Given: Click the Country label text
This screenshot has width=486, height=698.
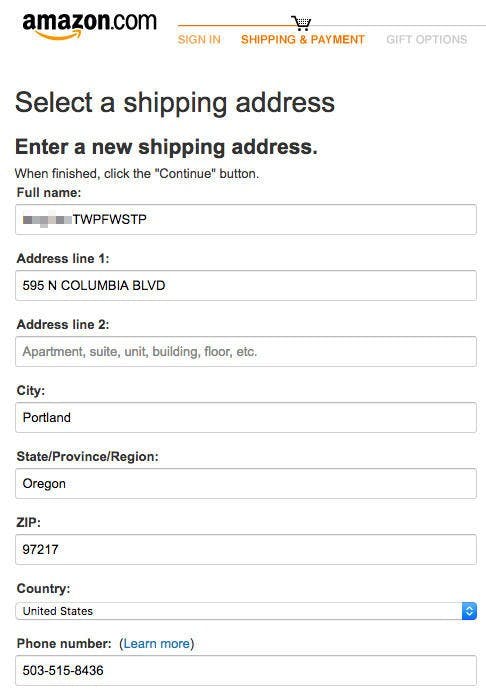Looking at the screenshot, I should click(43, 588).
